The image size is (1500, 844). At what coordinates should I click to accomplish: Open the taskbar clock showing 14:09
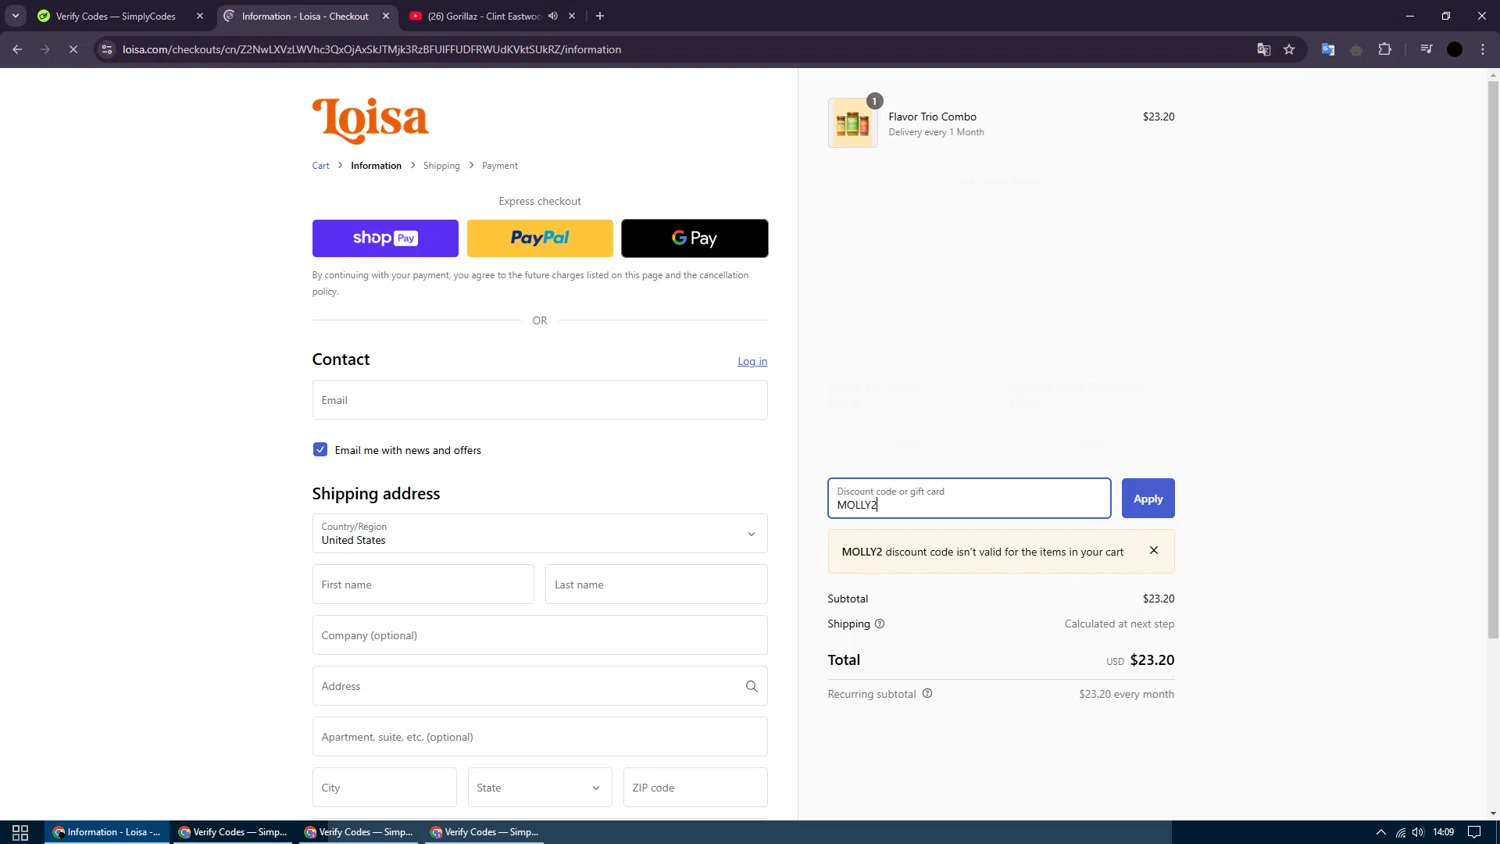1443,832
